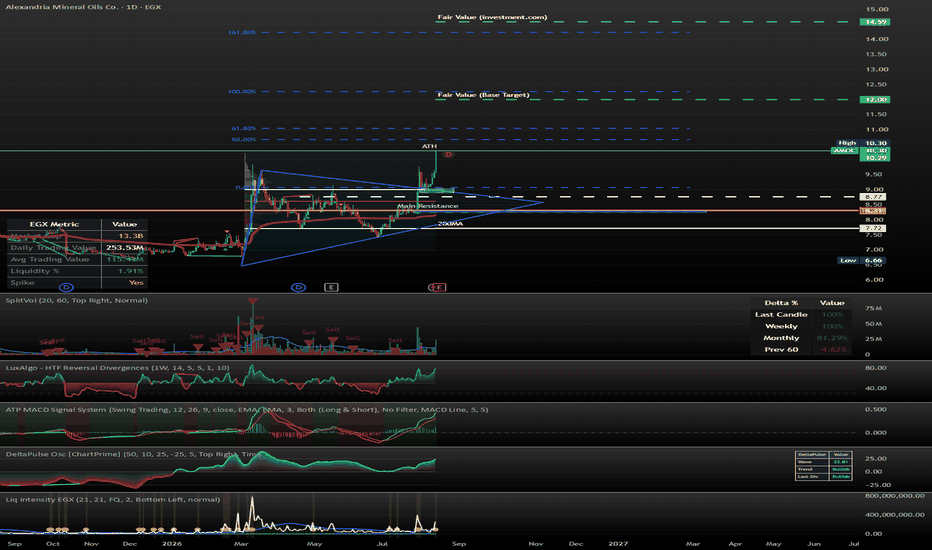Click the Fair Value (investment.com) label

click(492, 17)
